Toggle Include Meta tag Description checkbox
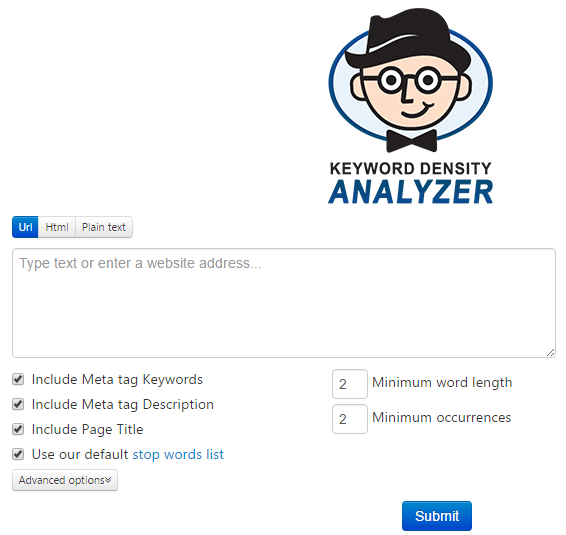 (x=18, y=404)
